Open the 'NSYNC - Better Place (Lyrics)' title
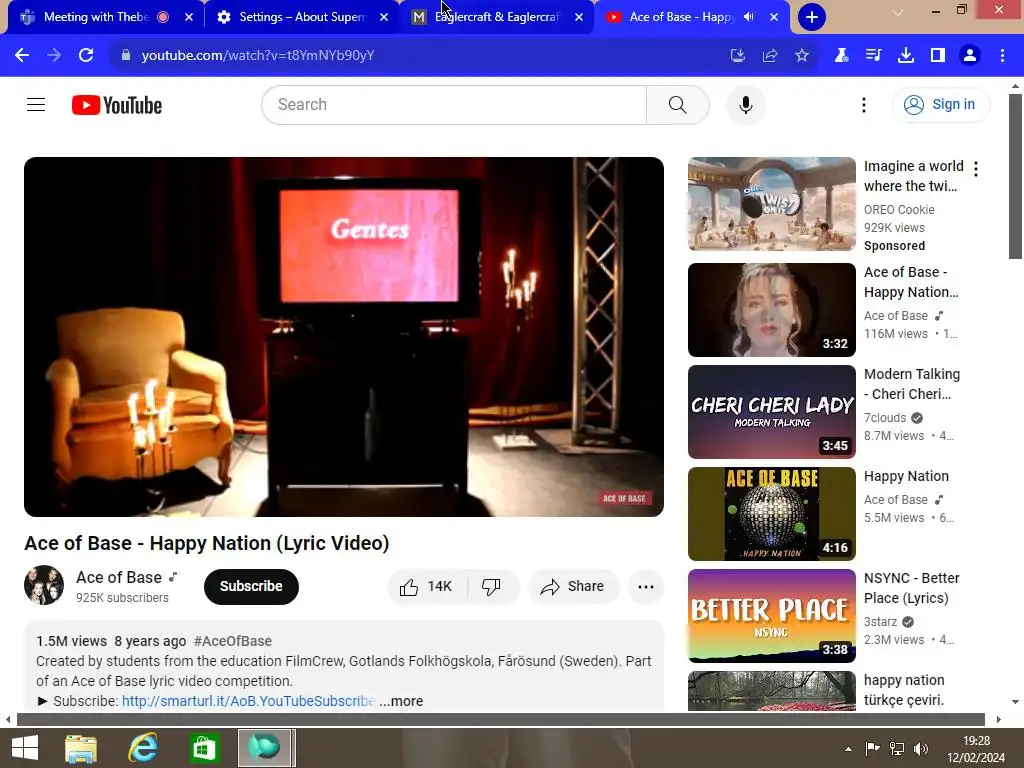1024x768 pixels. pyautogui.click(x=912, y=588)
